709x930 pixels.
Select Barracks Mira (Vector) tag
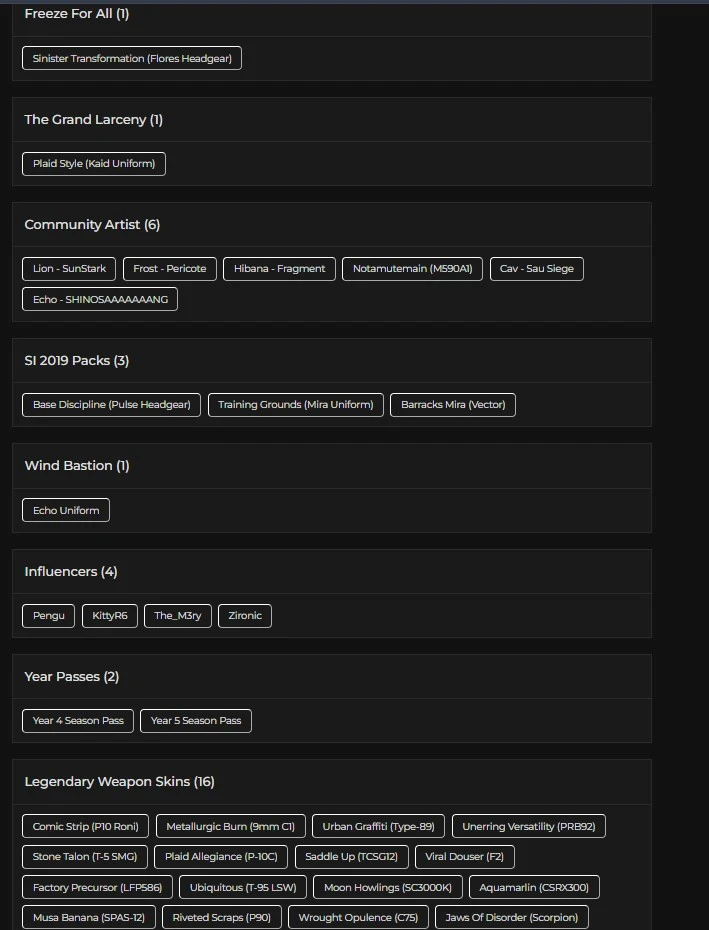coord(453,405)
